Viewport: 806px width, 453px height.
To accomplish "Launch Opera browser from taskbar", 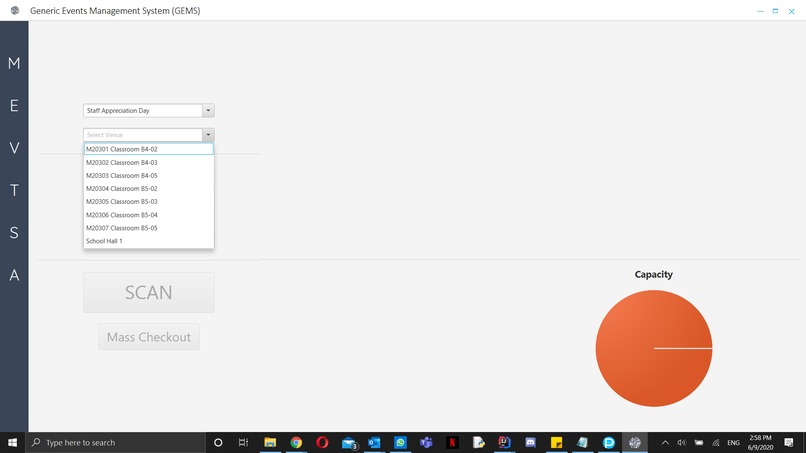I will click(322, 442).
